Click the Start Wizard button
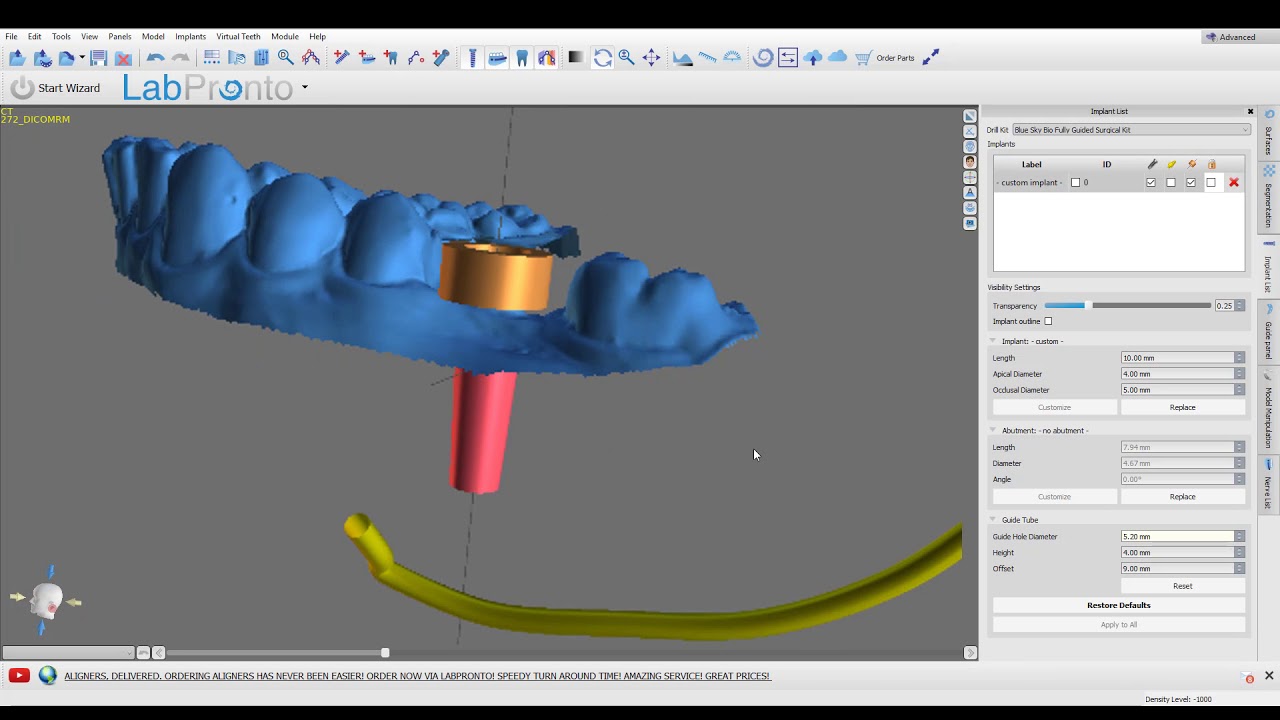The width and height of the screenshot is (1280, 720). (56, 88)
